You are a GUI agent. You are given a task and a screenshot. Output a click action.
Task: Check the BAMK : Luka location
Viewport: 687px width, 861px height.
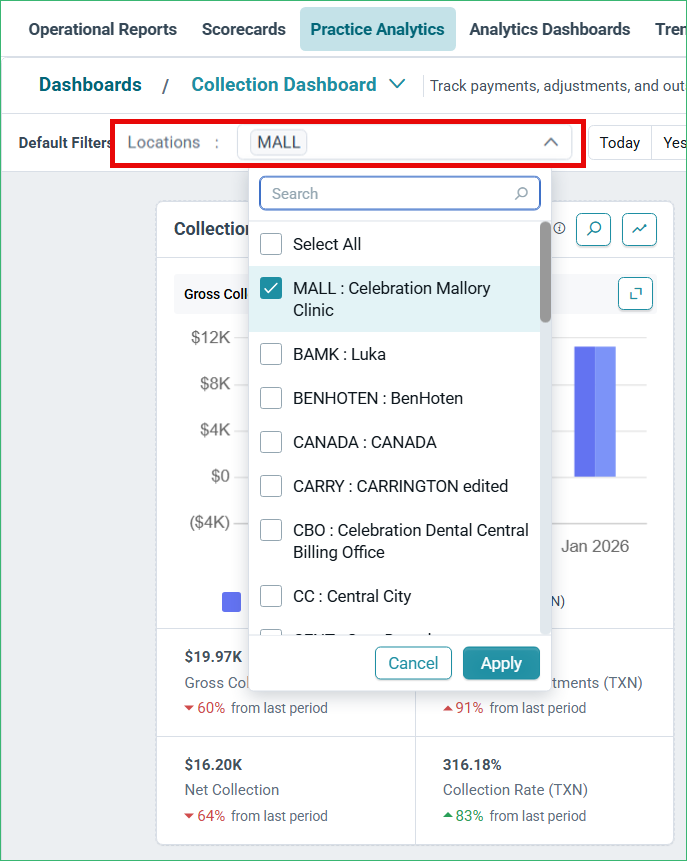tap(271, 354)
